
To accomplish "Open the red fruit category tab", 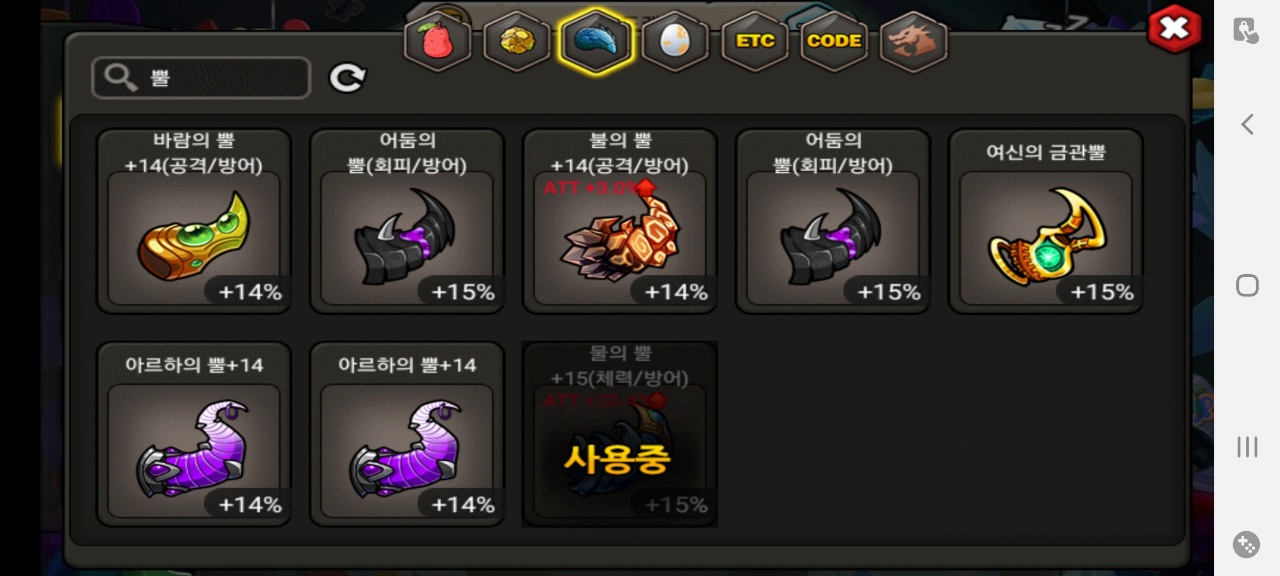I will point(438,41).
